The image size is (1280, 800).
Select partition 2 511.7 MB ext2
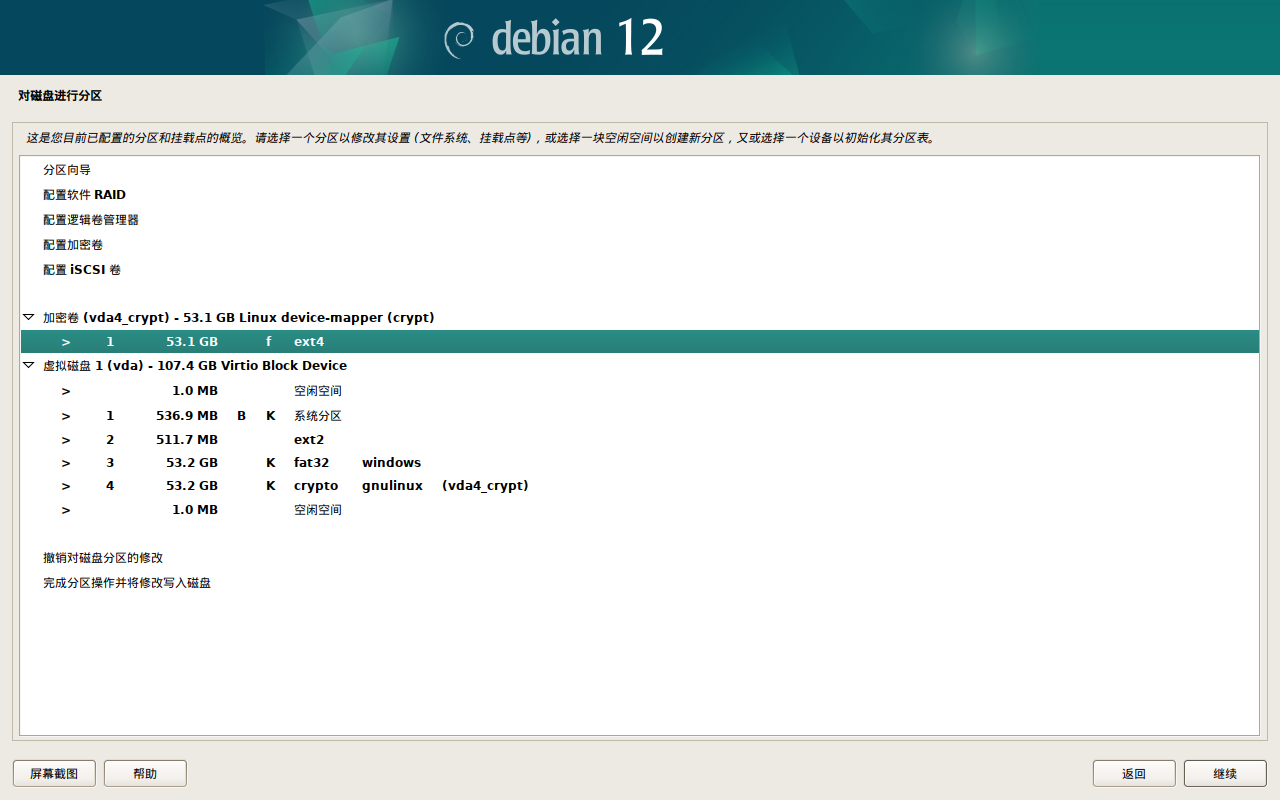click(639, 440)
